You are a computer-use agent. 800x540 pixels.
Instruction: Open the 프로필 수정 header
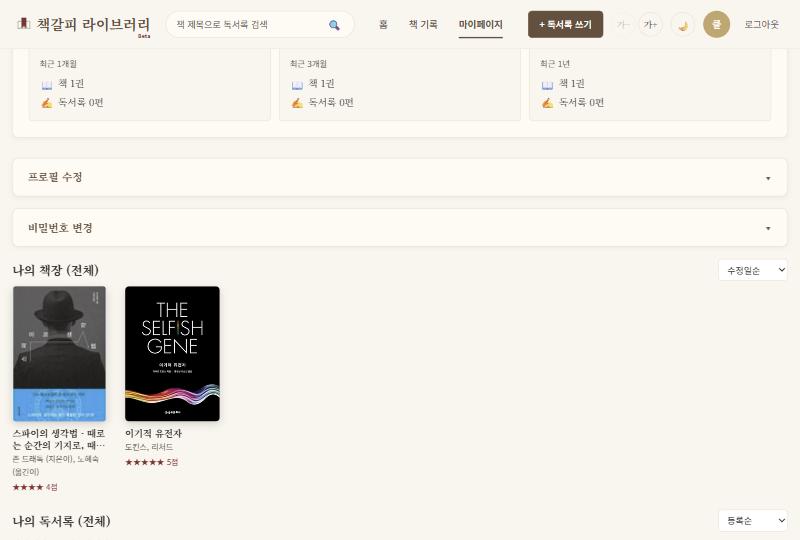pos(399,177)
